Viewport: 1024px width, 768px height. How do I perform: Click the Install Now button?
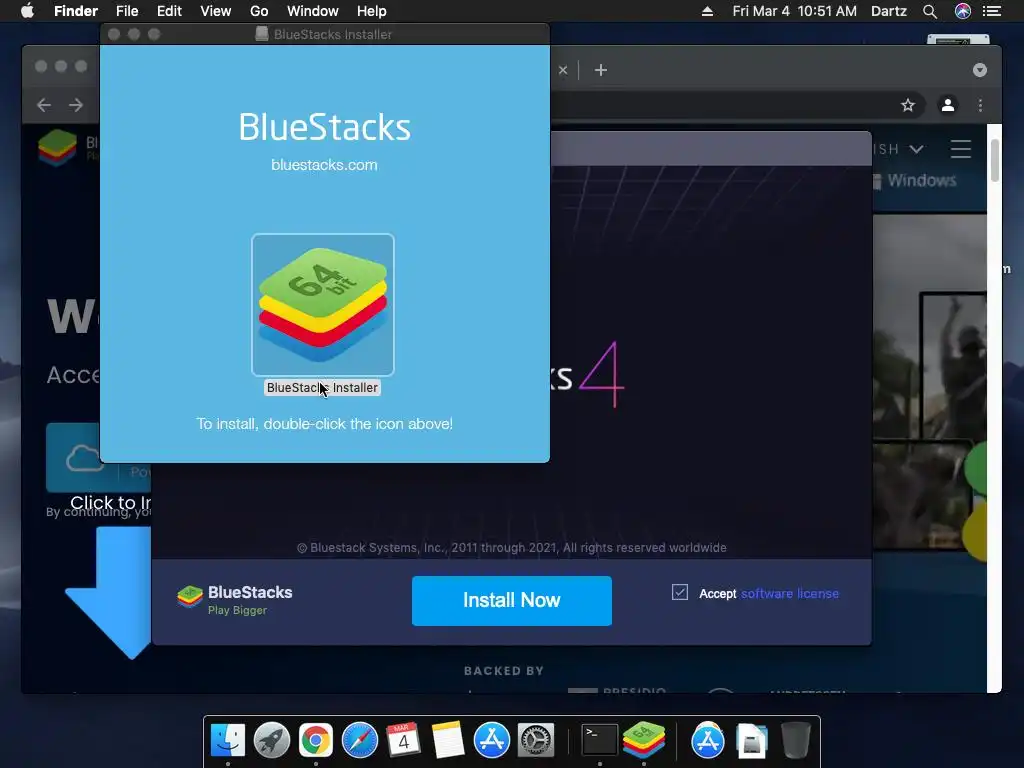tap(511, 600)
